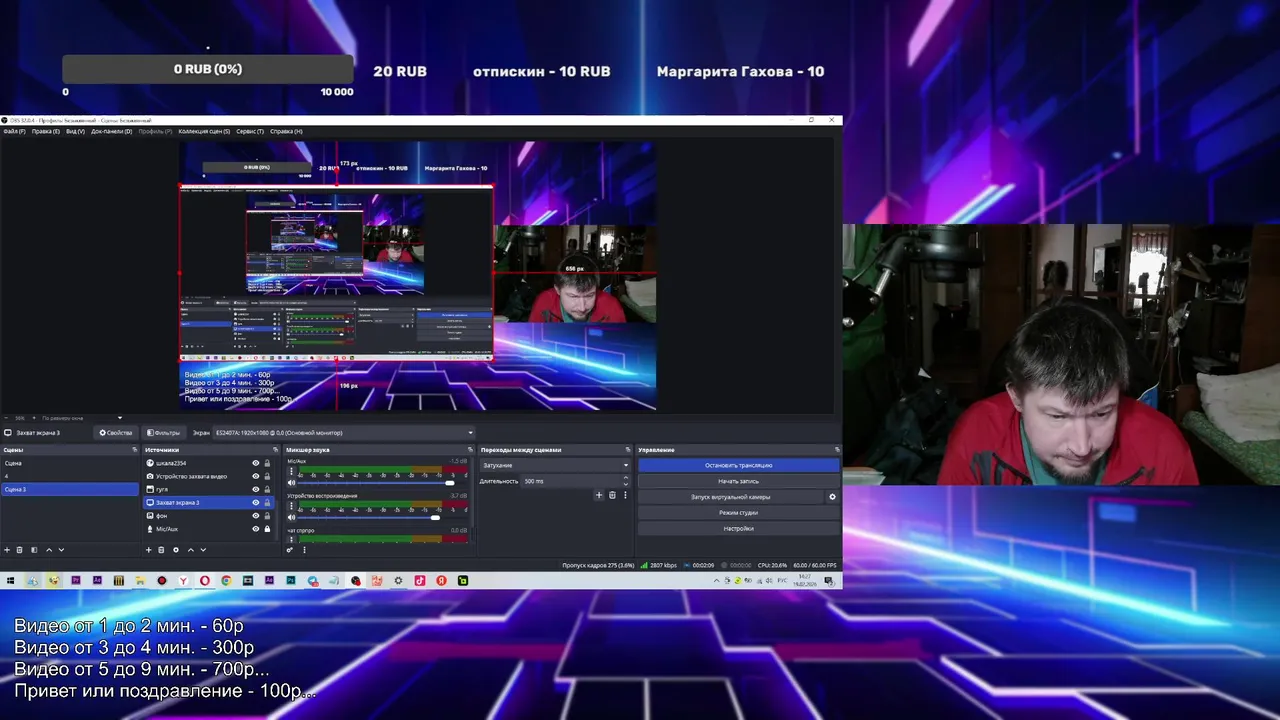Undock the Sources panel via popout icon
1280x720 pixels.
click(x=275, y=450)
